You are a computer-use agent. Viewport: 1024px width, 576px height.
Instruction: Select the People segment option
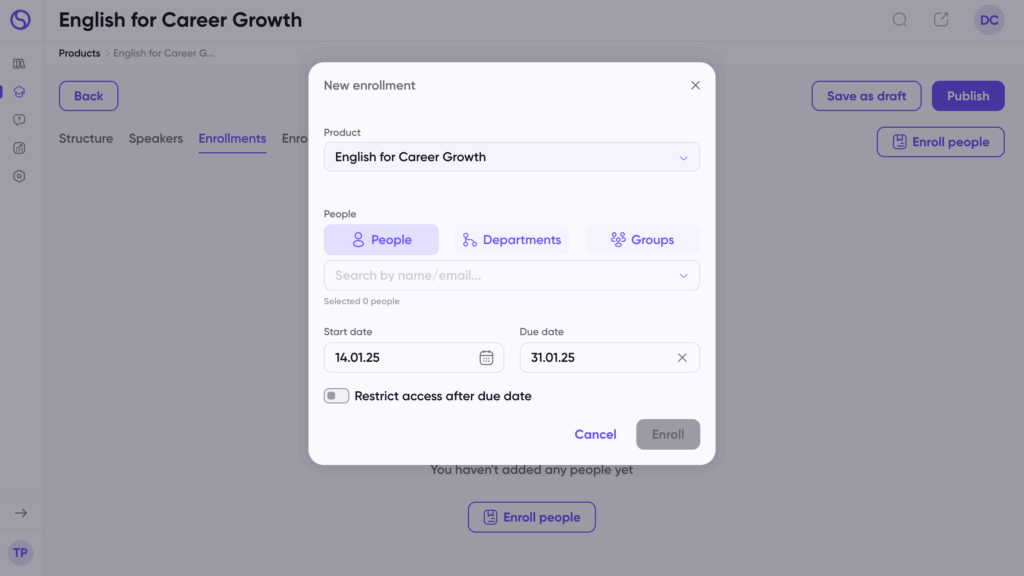pyautogui.click(x=381, y=240)
